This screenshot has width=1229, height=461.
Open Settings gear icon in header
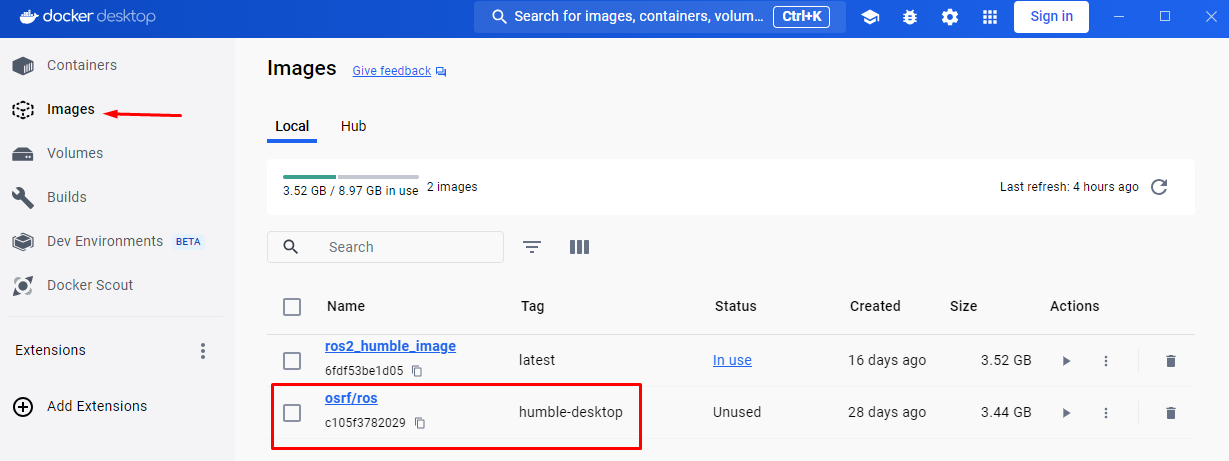click(950, 17)
